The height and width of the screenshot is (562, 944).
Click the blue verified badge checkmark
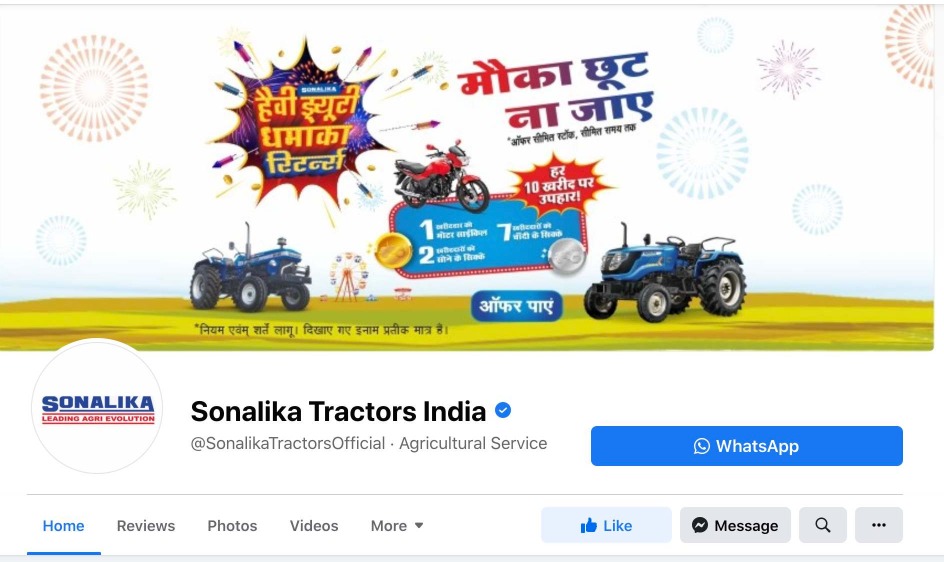503,411
